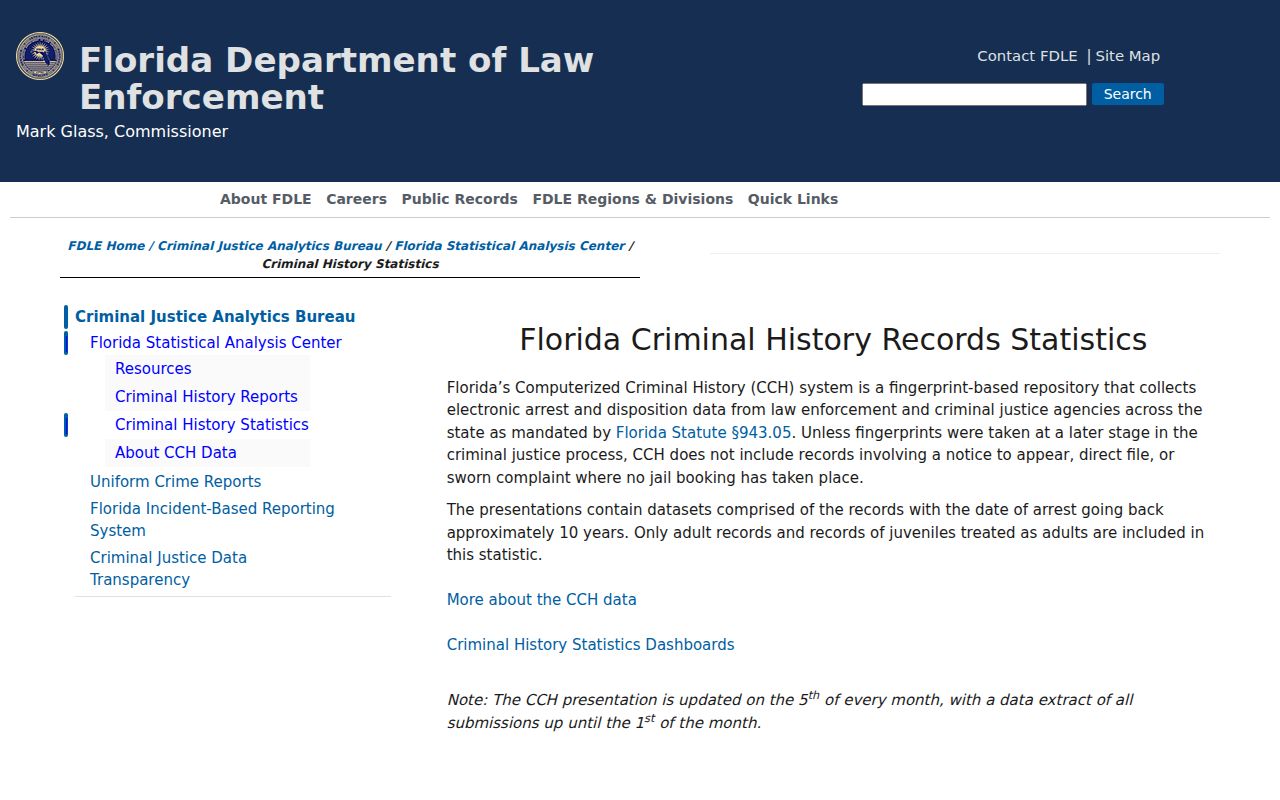Open Criminal Justice Data Transparency link
Image resolution: width=1280 pixels, height=800 pixels.
coord(168,569)
